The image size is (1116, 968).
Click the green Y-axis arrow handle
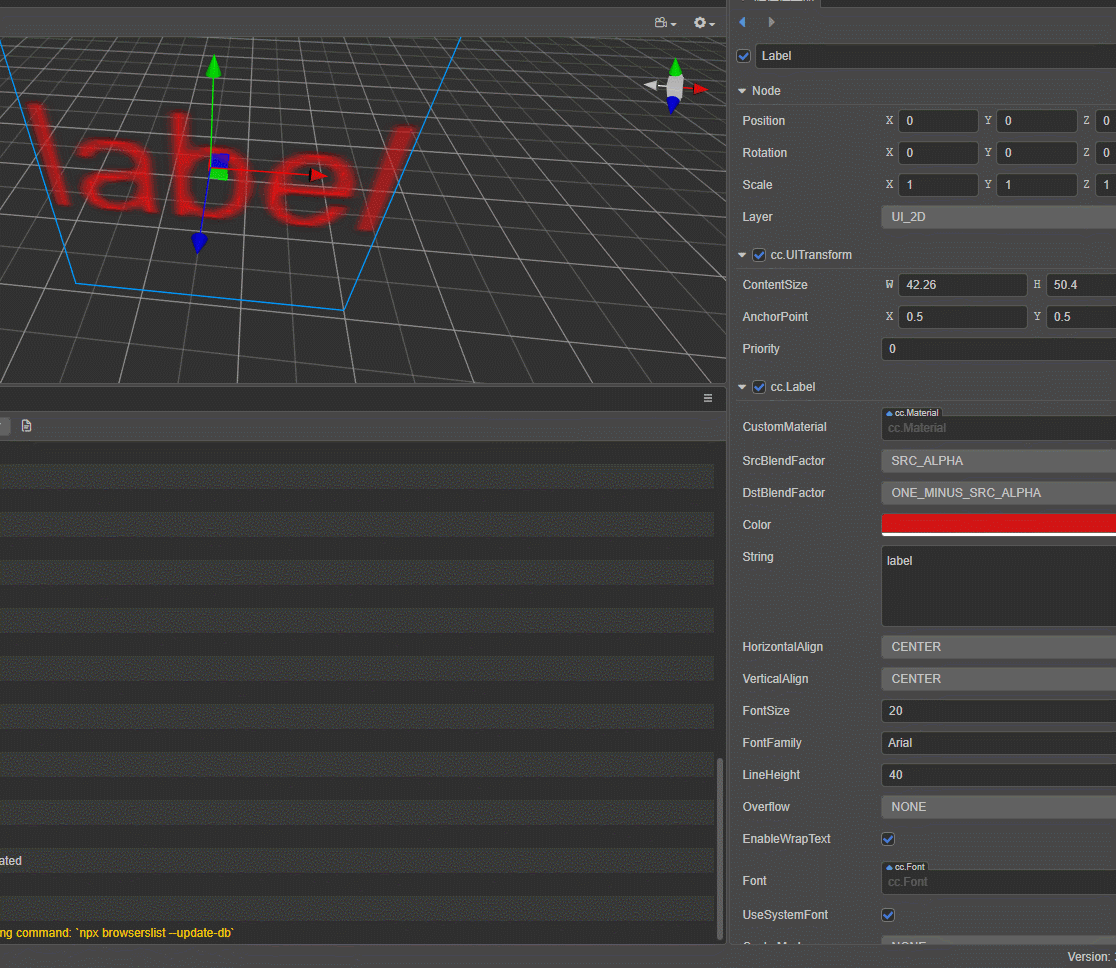point(214,65)
